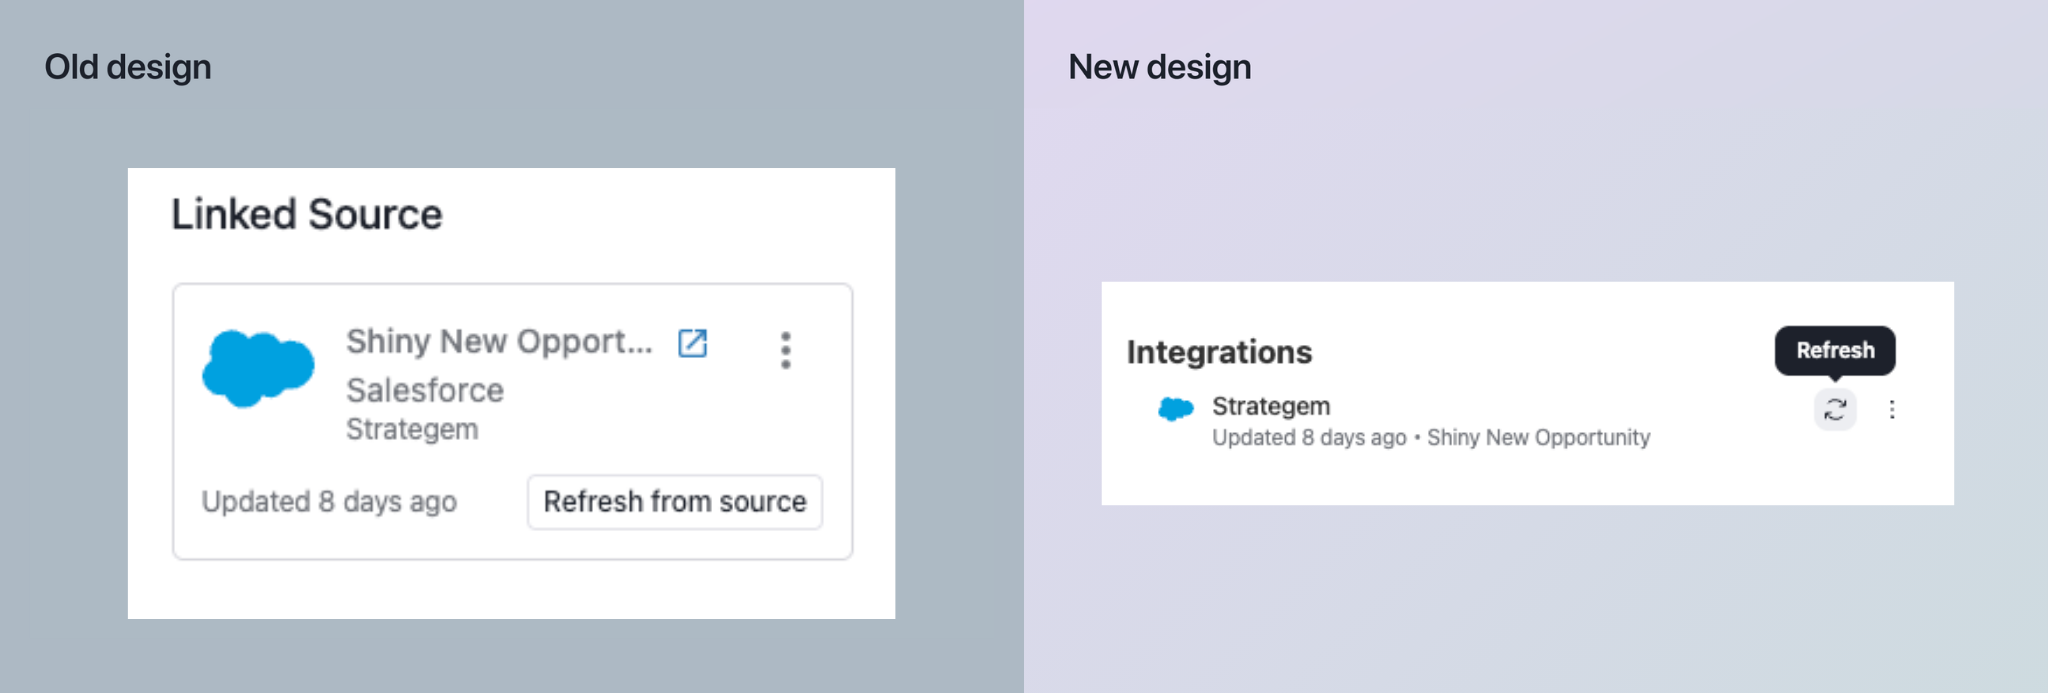The height and width of the screenshot is (693, 2048).
Task: Click Updated 8 days ago in Linked Source card
Action: (x=329, y=501)
